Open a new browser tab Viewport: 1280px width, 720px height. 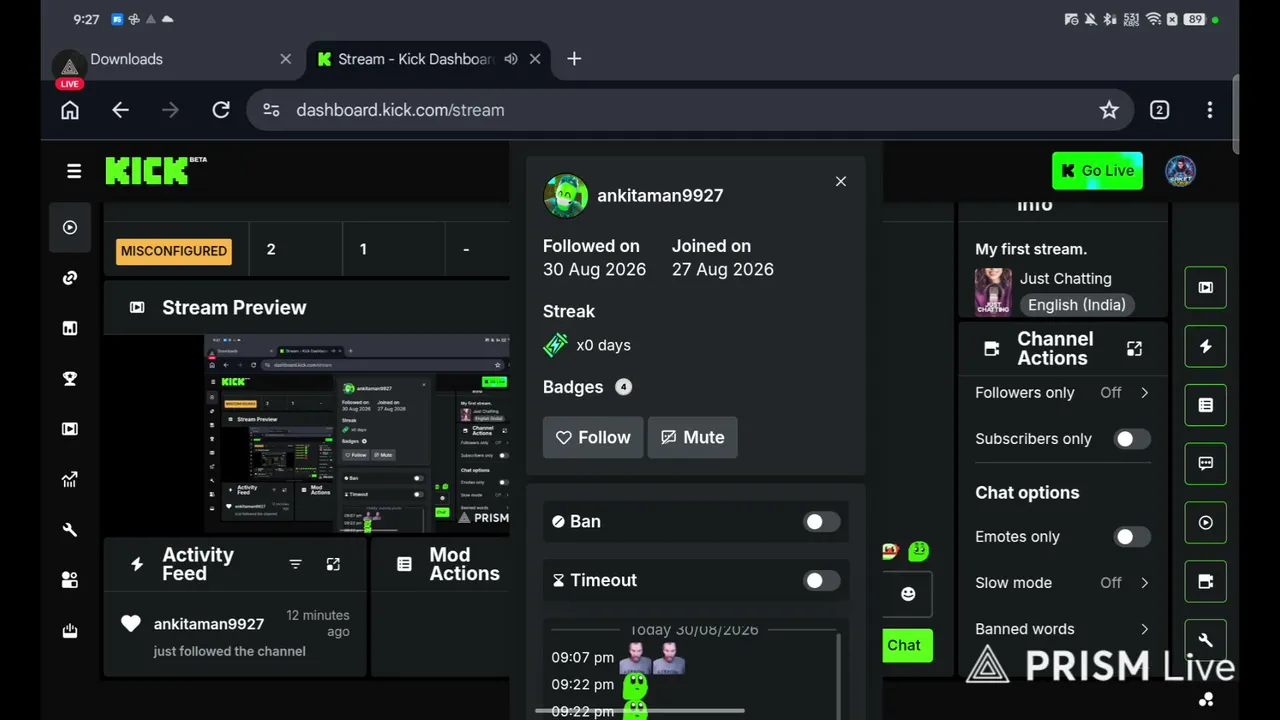point(574,59)
